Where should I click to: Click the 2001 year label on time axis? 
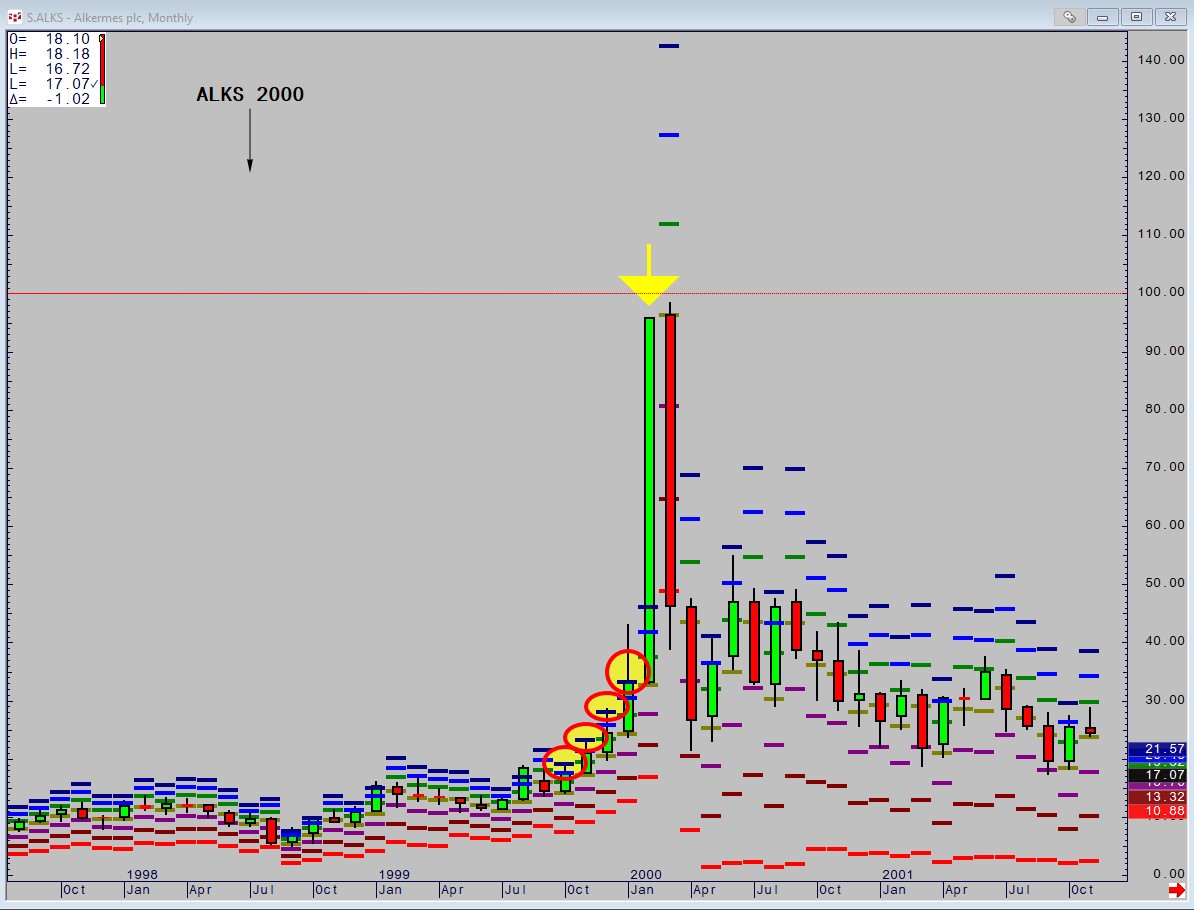click(898, 875)
